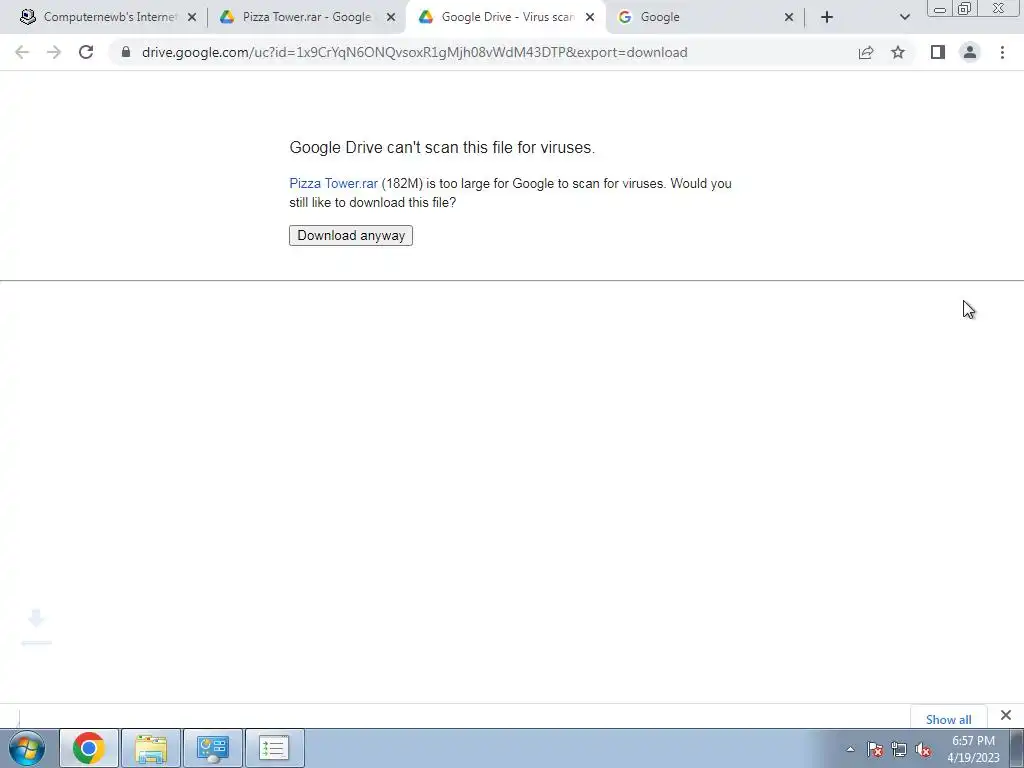
Task: Bookmark this page with the star icon
Action: [898, 52]
